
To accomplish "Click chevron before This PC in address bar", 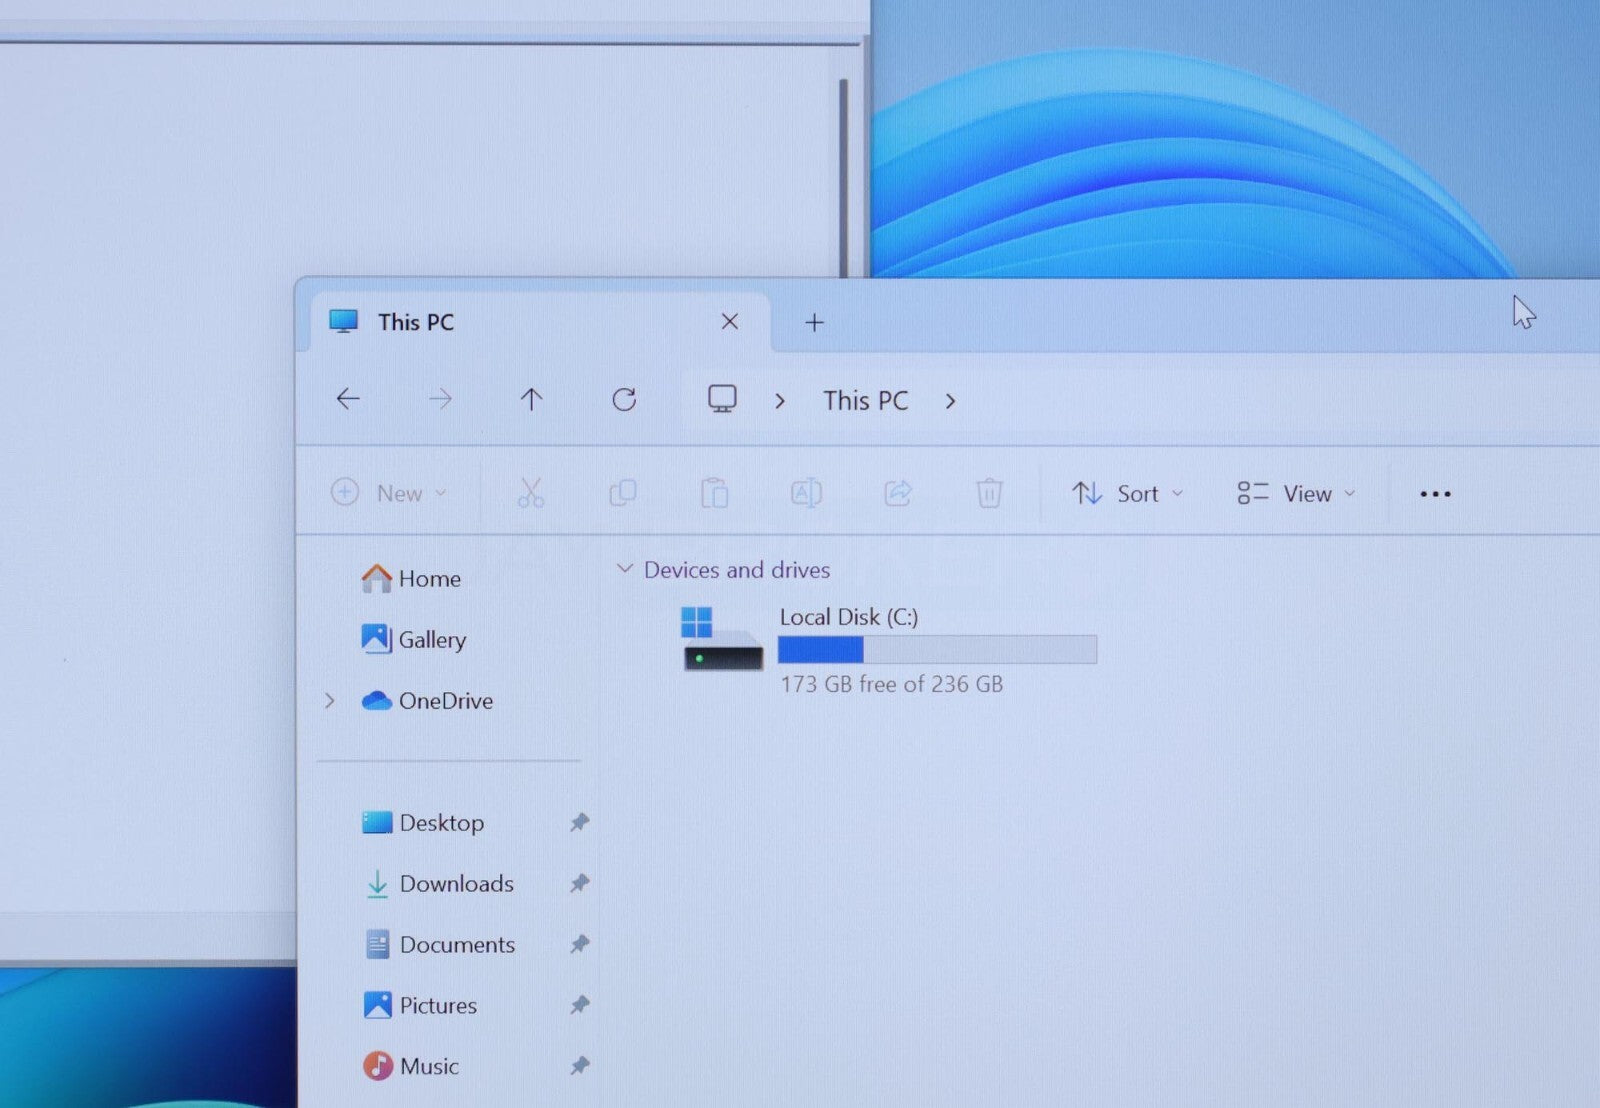I will 780,401.
